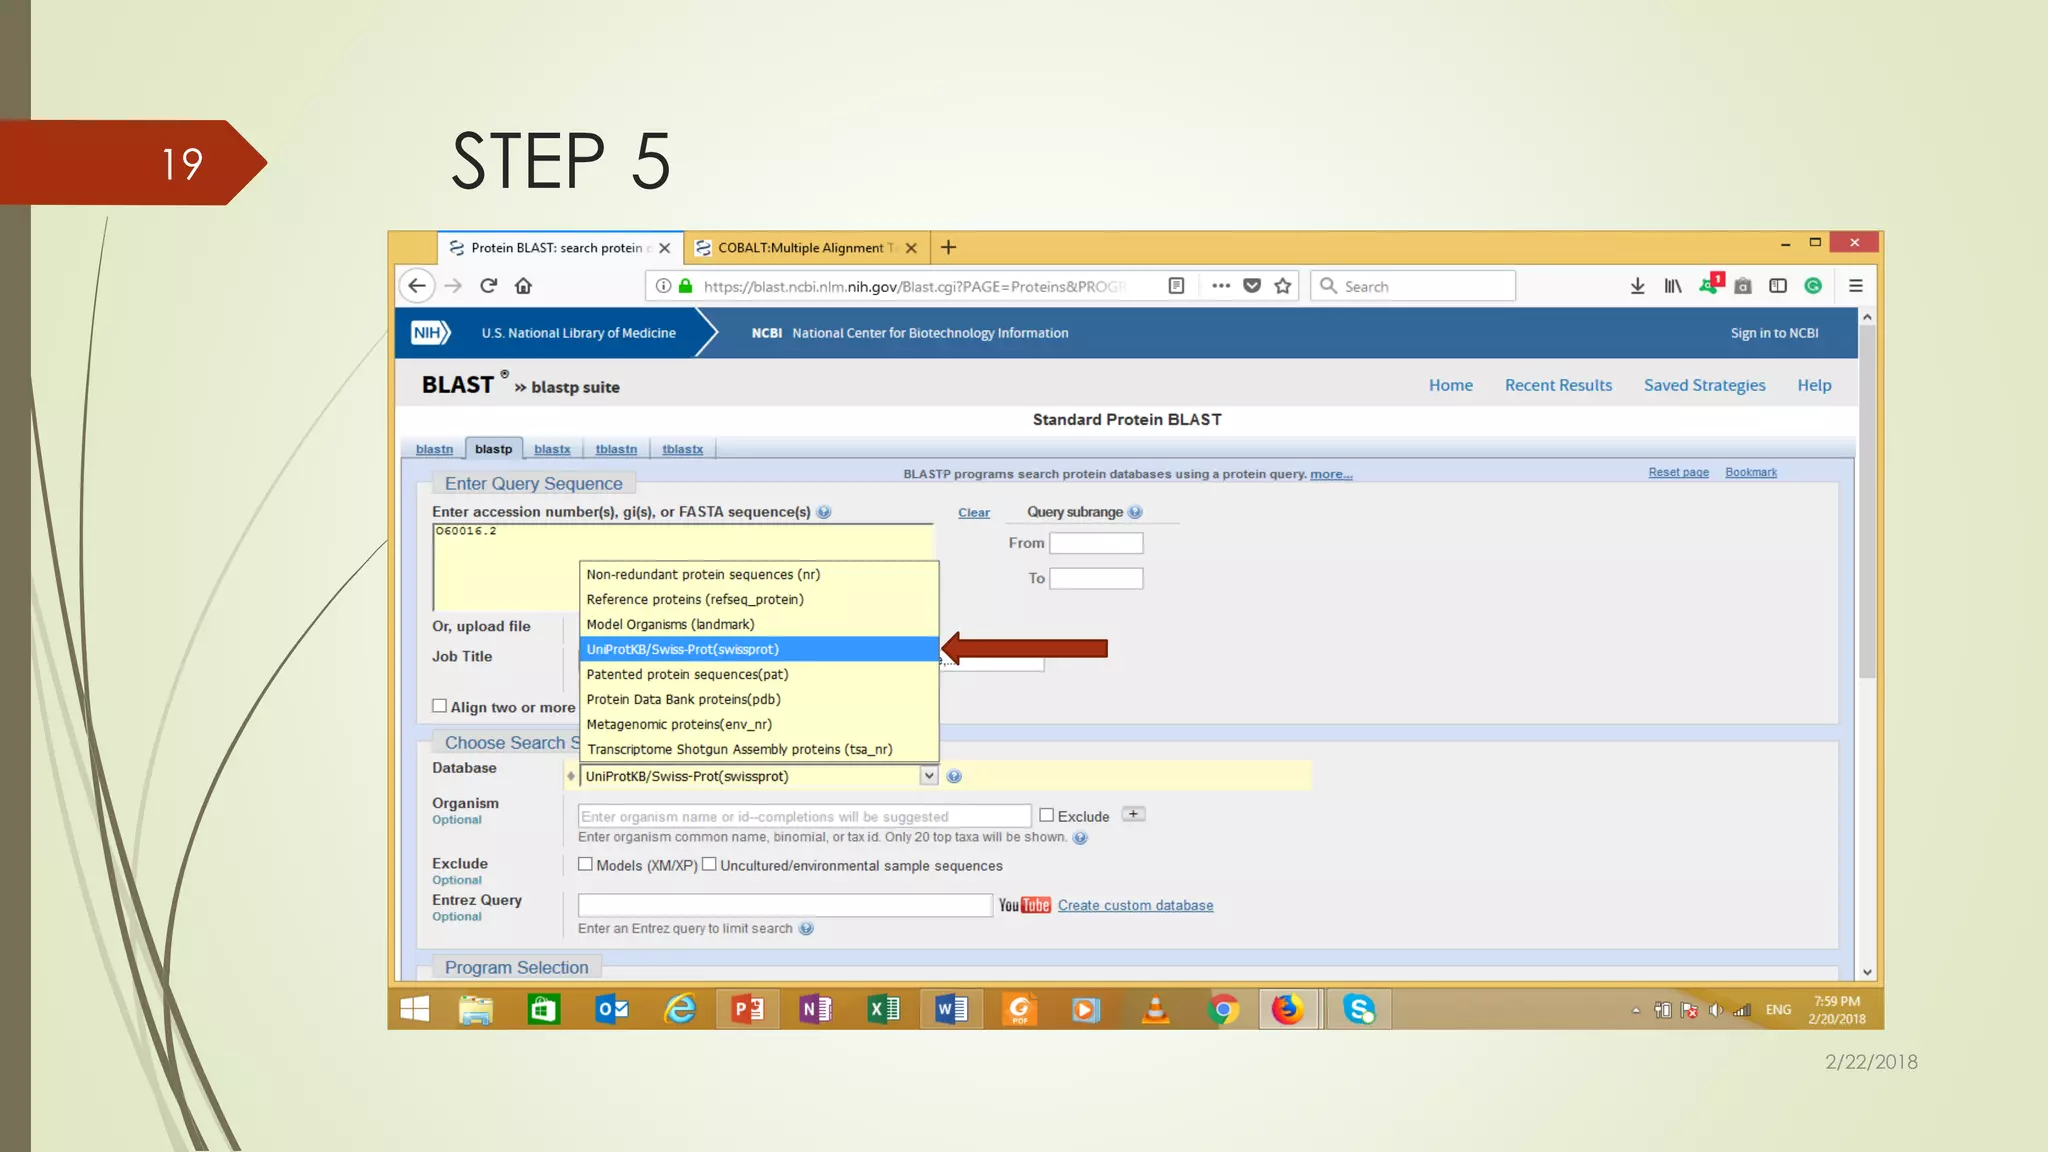Image resolution: width=2048 pixels, height=1152 pixels.
Task: Open help icon next to Database dropdown
Action: click(x=954, y=776)
